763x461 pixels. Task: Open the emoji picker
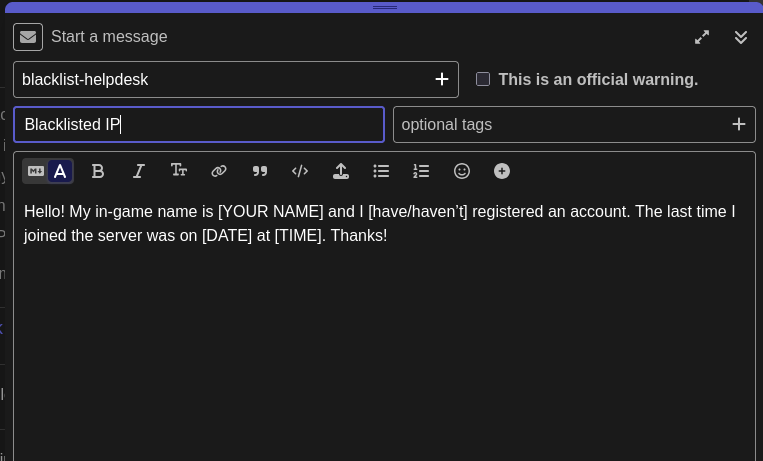click(462, 171)
